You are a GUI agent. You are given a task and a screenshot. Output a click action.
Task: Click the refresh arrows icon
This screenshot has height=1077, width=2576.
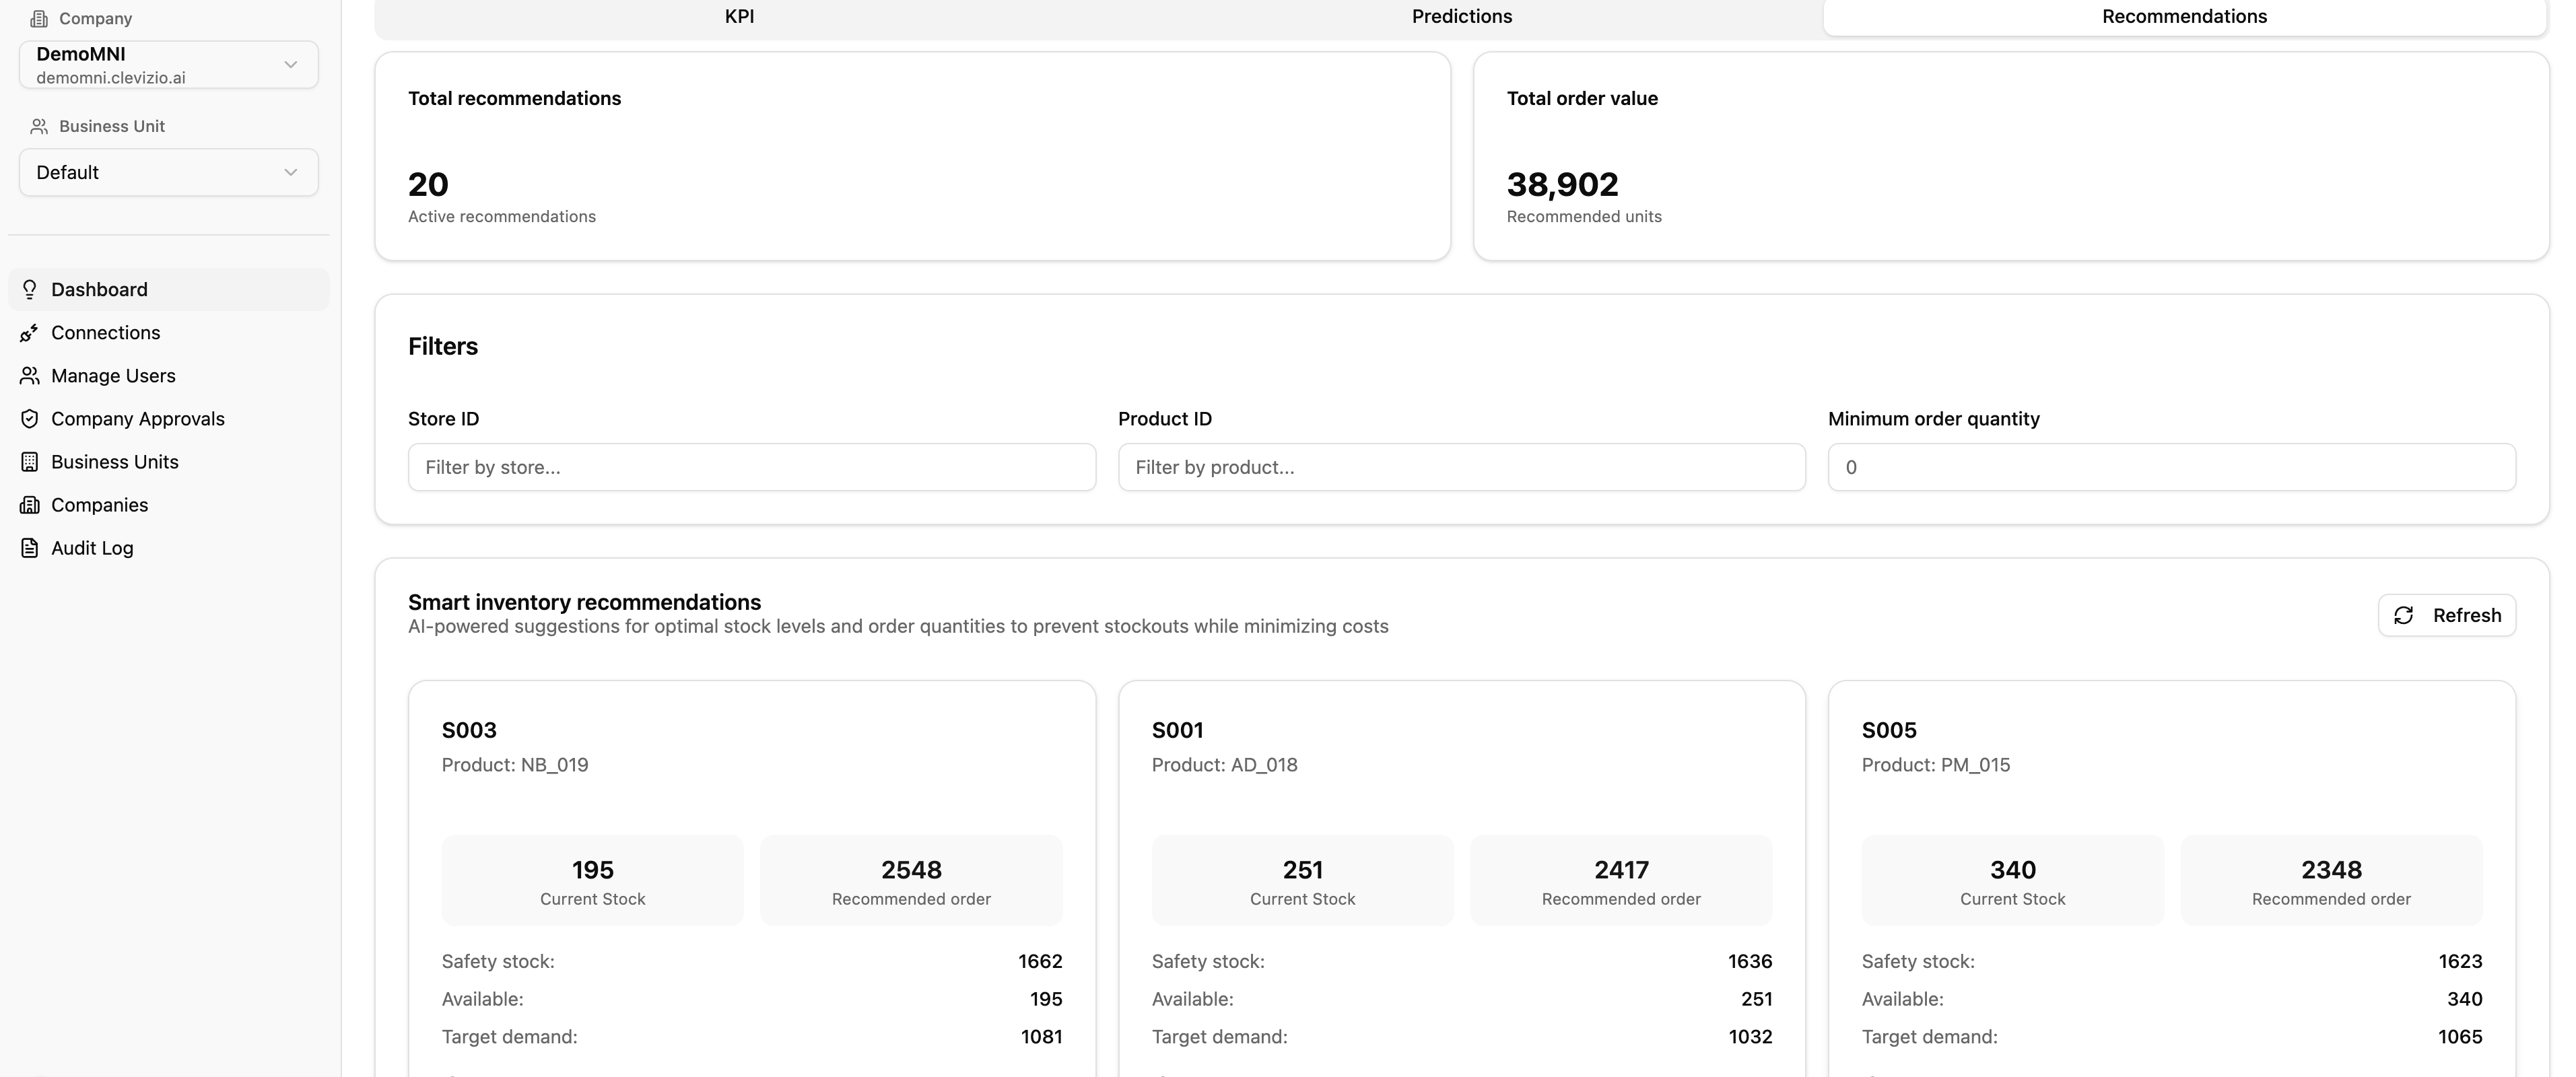(2404, 616)
